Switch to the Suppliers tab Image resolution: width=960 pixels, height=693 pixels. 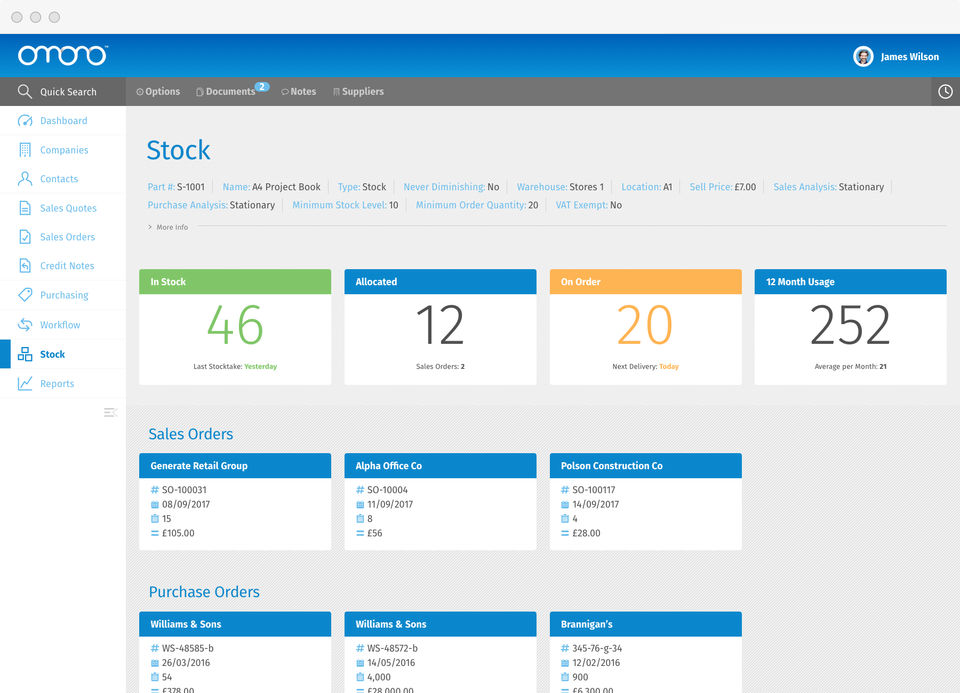pyautogui.click(x=359, y=91)
